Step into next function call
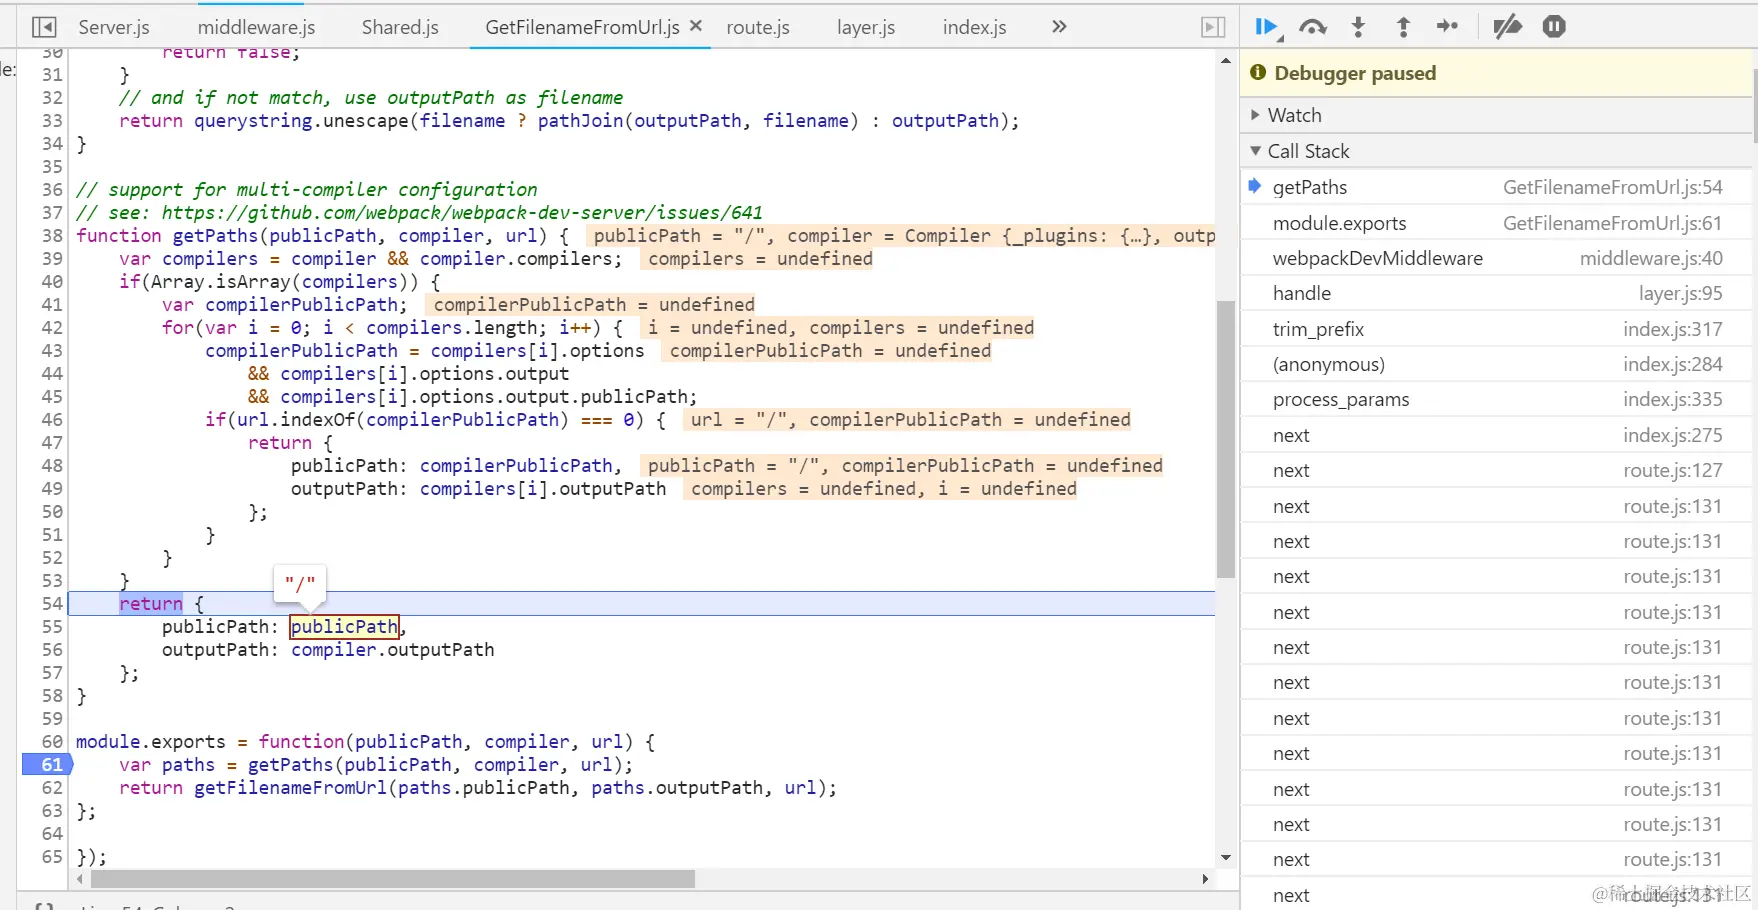1758x910 pixels. 1358,27
